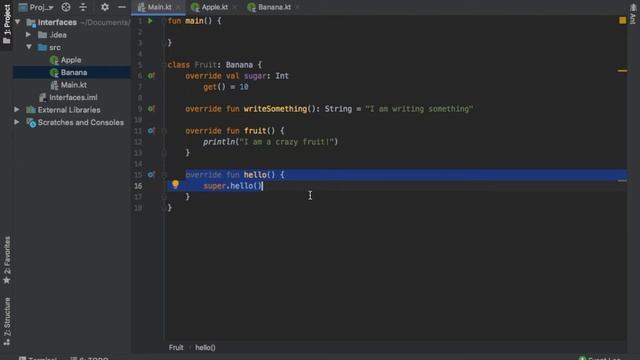The image size is (640, 360).
Task: Click the run gutter icon beside main()
Action: point(150,21)
